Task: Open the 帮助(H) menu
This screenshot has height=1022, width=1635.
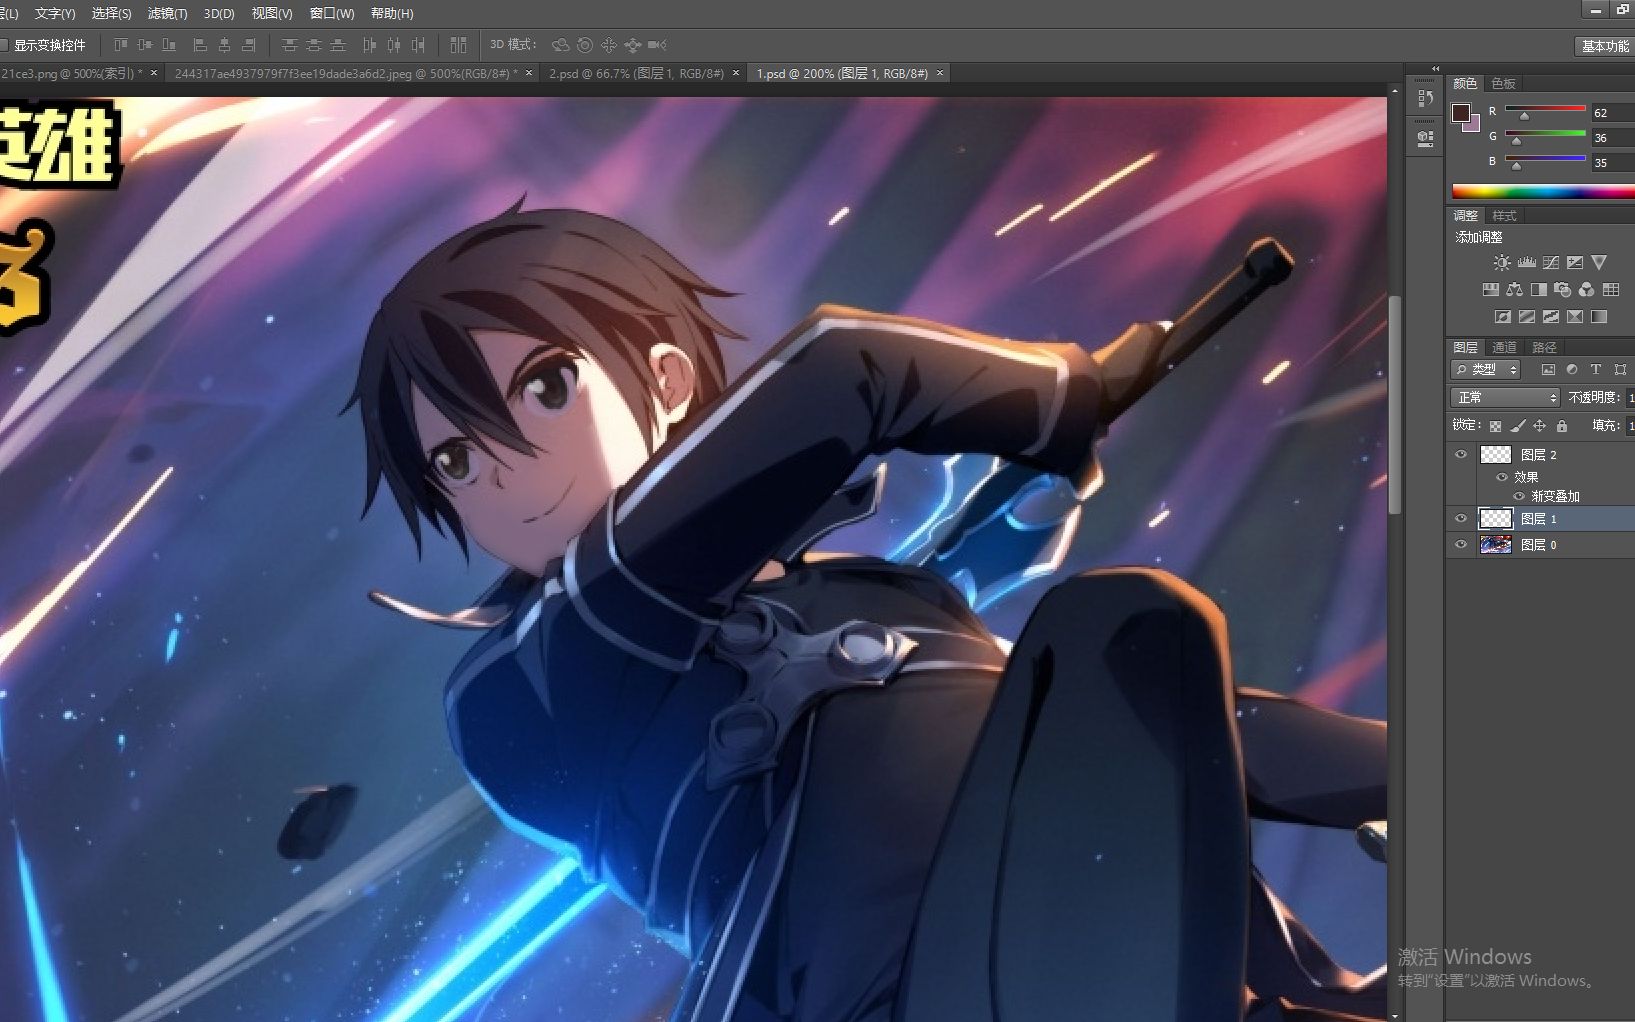Action: (x=392, y=13)
